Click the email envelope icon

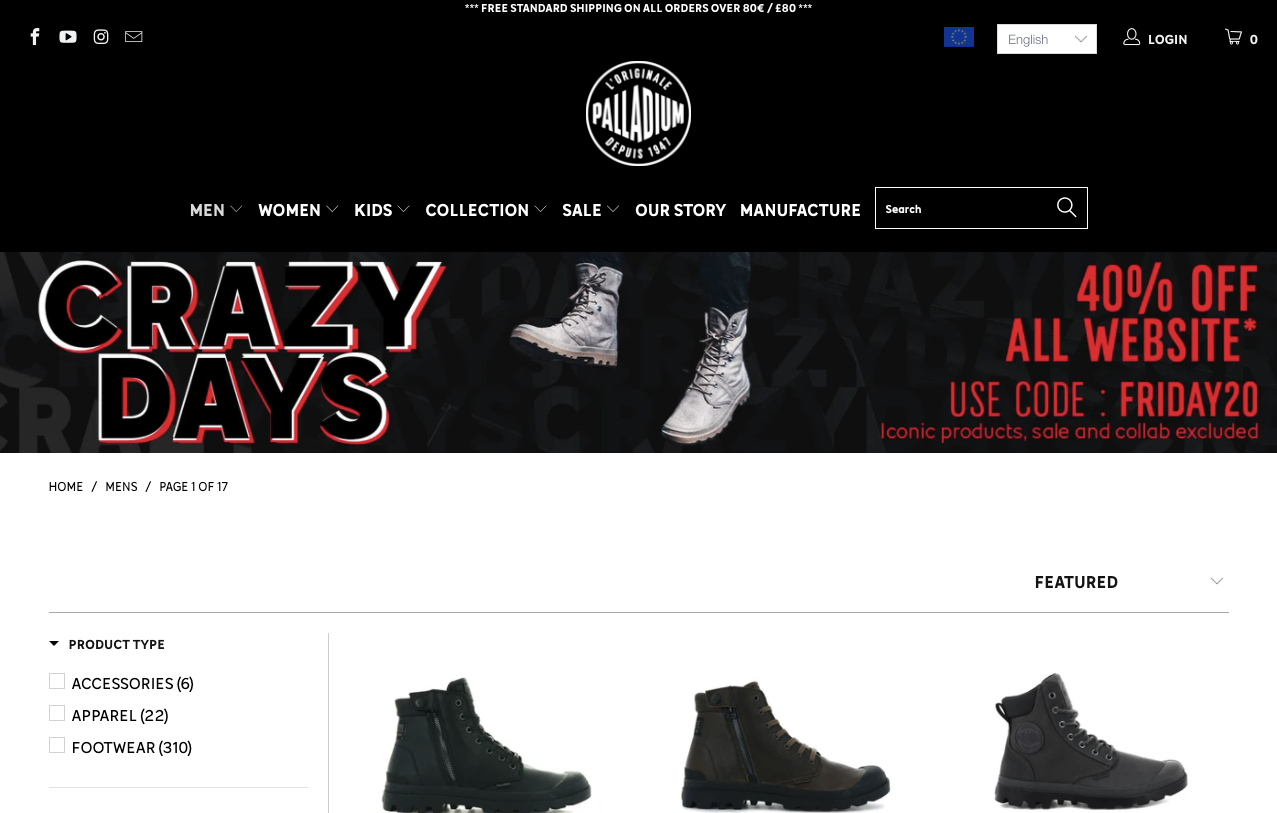tap(134, 37)
